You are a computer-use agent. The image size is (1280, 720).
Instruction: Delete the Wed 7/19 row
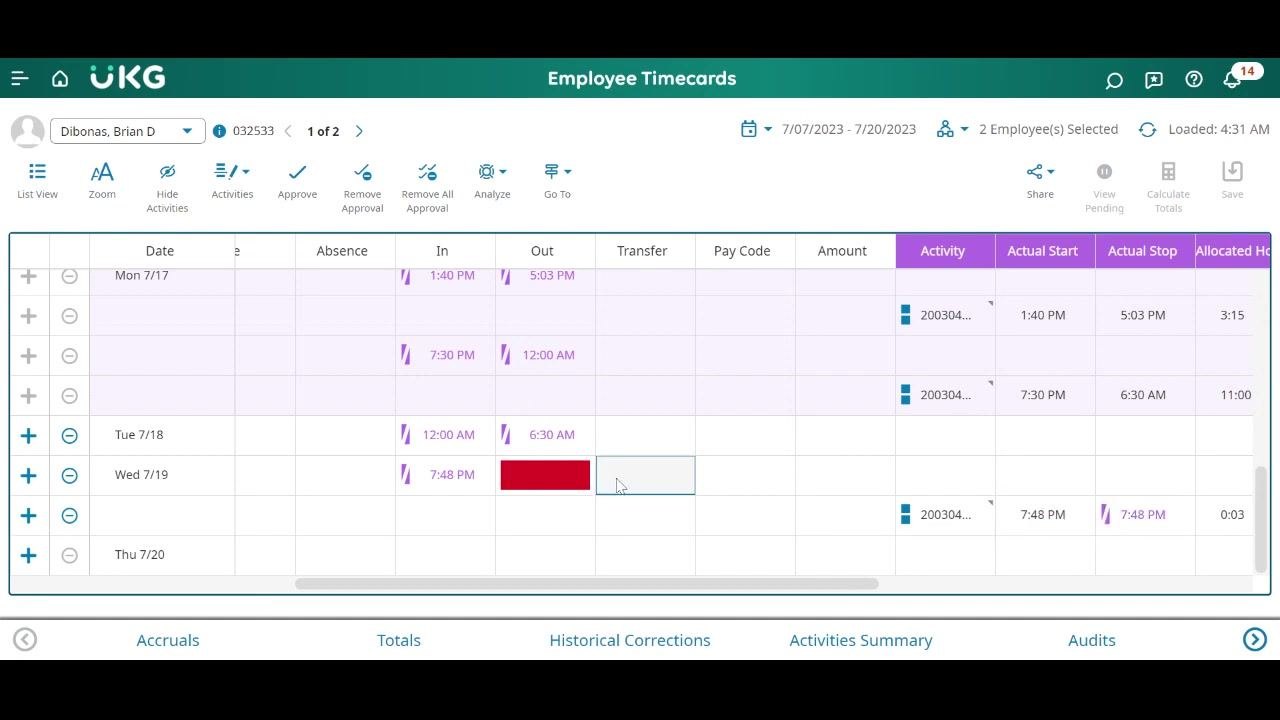69,475
